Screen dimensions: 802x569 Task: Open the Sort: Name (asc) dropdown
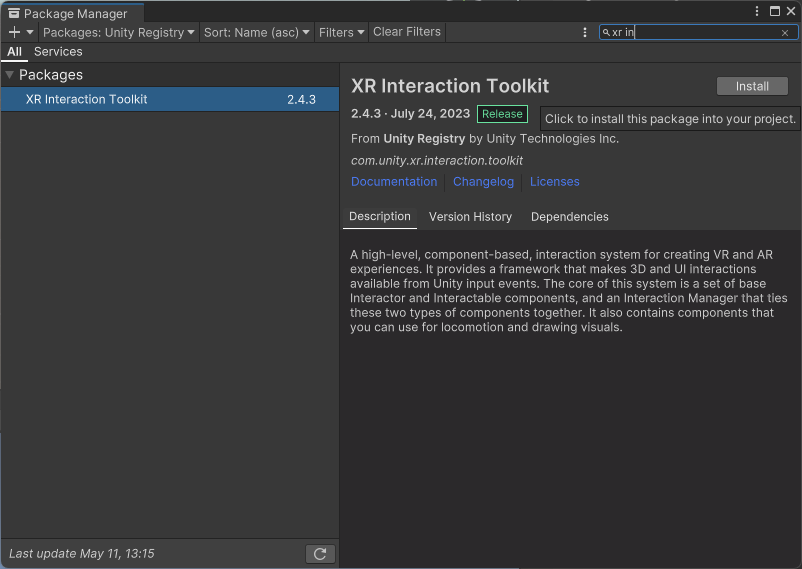(x=256, y=32)
